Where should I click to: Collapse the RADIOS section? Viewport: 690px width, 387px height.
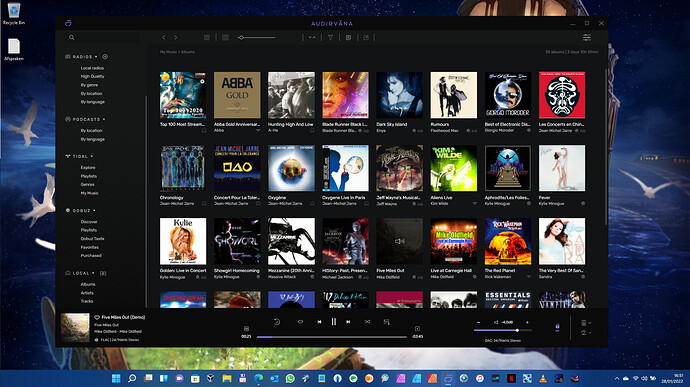tap(96, 57)
